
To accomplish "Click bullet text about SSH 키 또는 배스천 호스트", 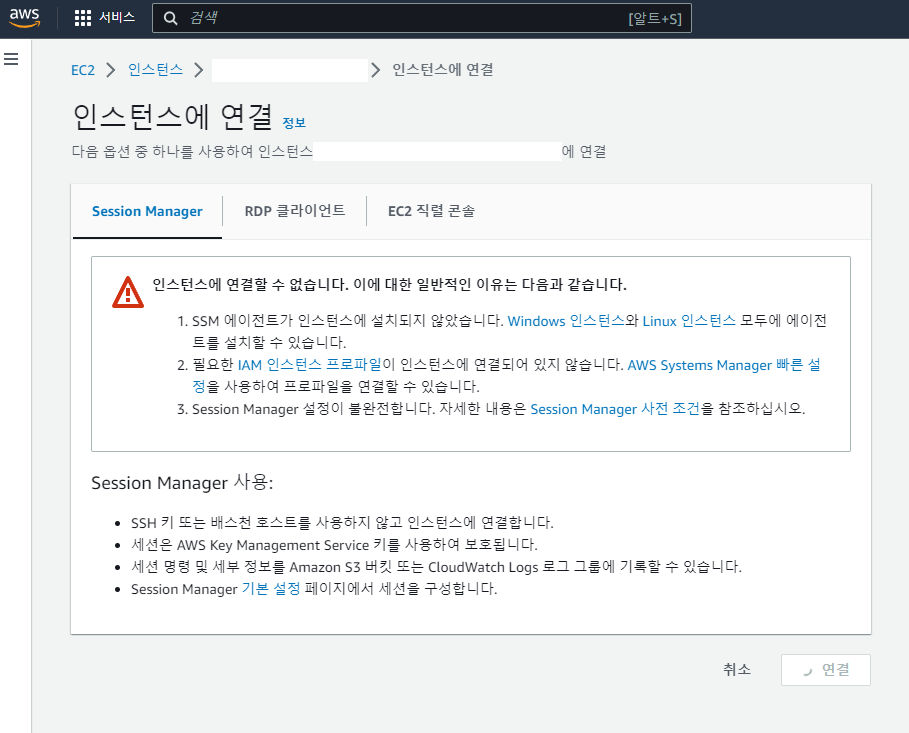I will (342, 522).
